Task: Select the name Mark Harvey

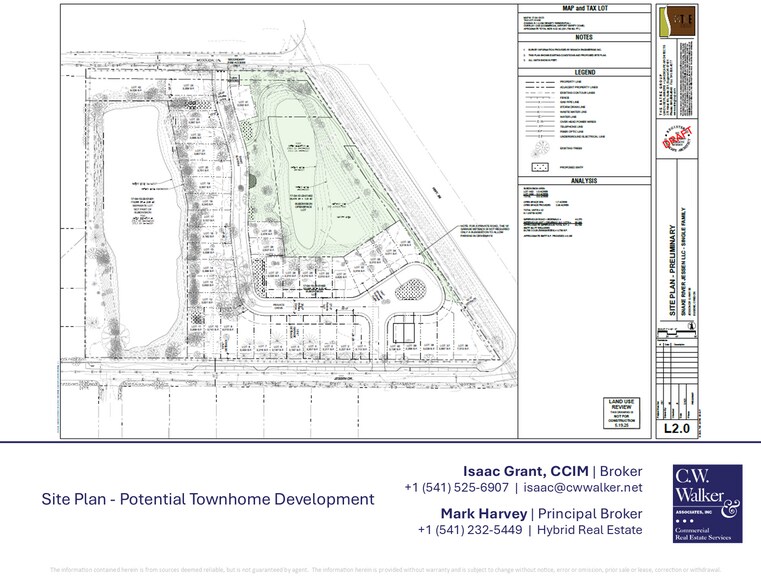Action: click(483, 513)
